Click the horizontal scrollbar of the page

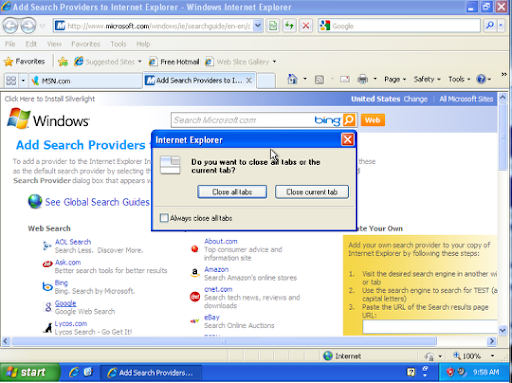224,341
